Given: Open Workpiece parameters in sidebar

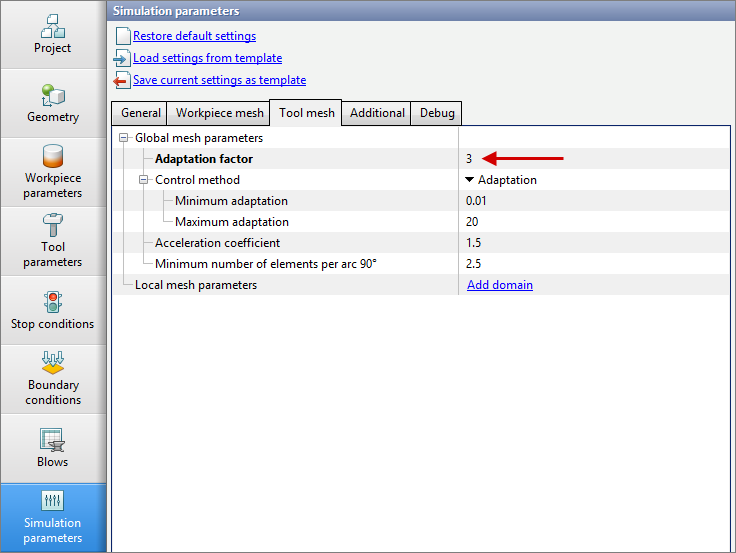Looking at the screenshot, I should [x=53, y=158].
